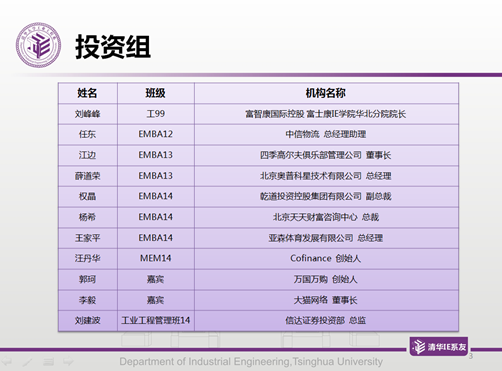Go to previous slide with left arrow
The height and width of the screenshot is (371, 502).
point(7,361)
